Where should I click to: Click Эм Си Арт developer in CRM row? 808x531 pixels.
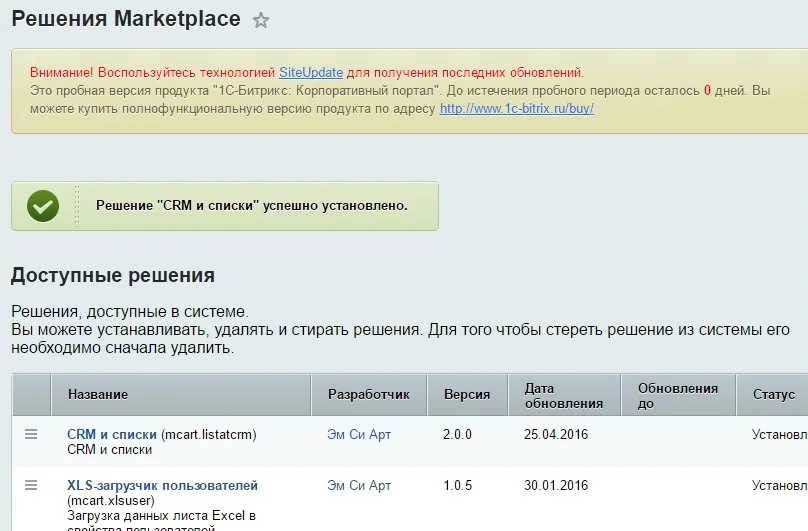click(x=359, y=435)
